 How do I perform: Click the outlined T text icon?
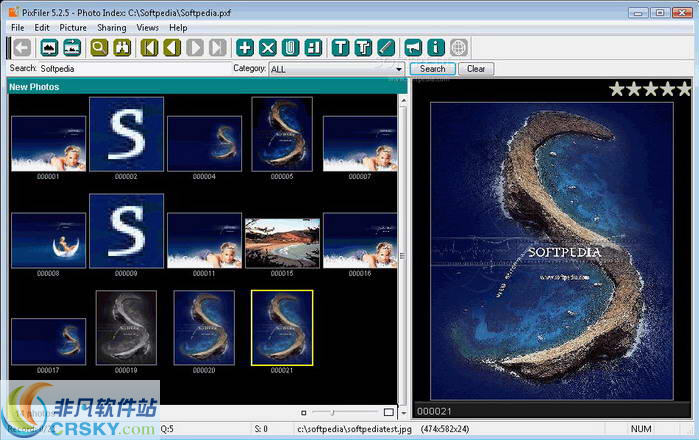pos(363,48)
